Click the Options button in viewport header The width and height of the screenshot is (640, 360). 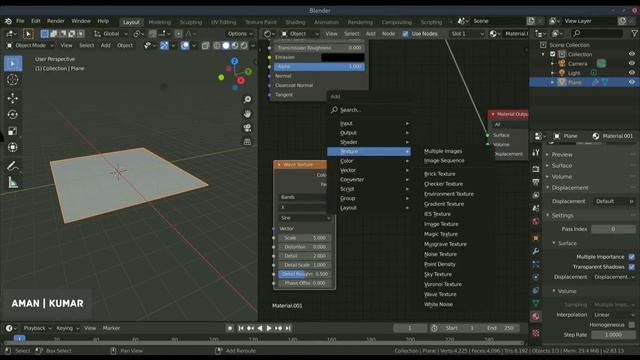tap(240, 34)
